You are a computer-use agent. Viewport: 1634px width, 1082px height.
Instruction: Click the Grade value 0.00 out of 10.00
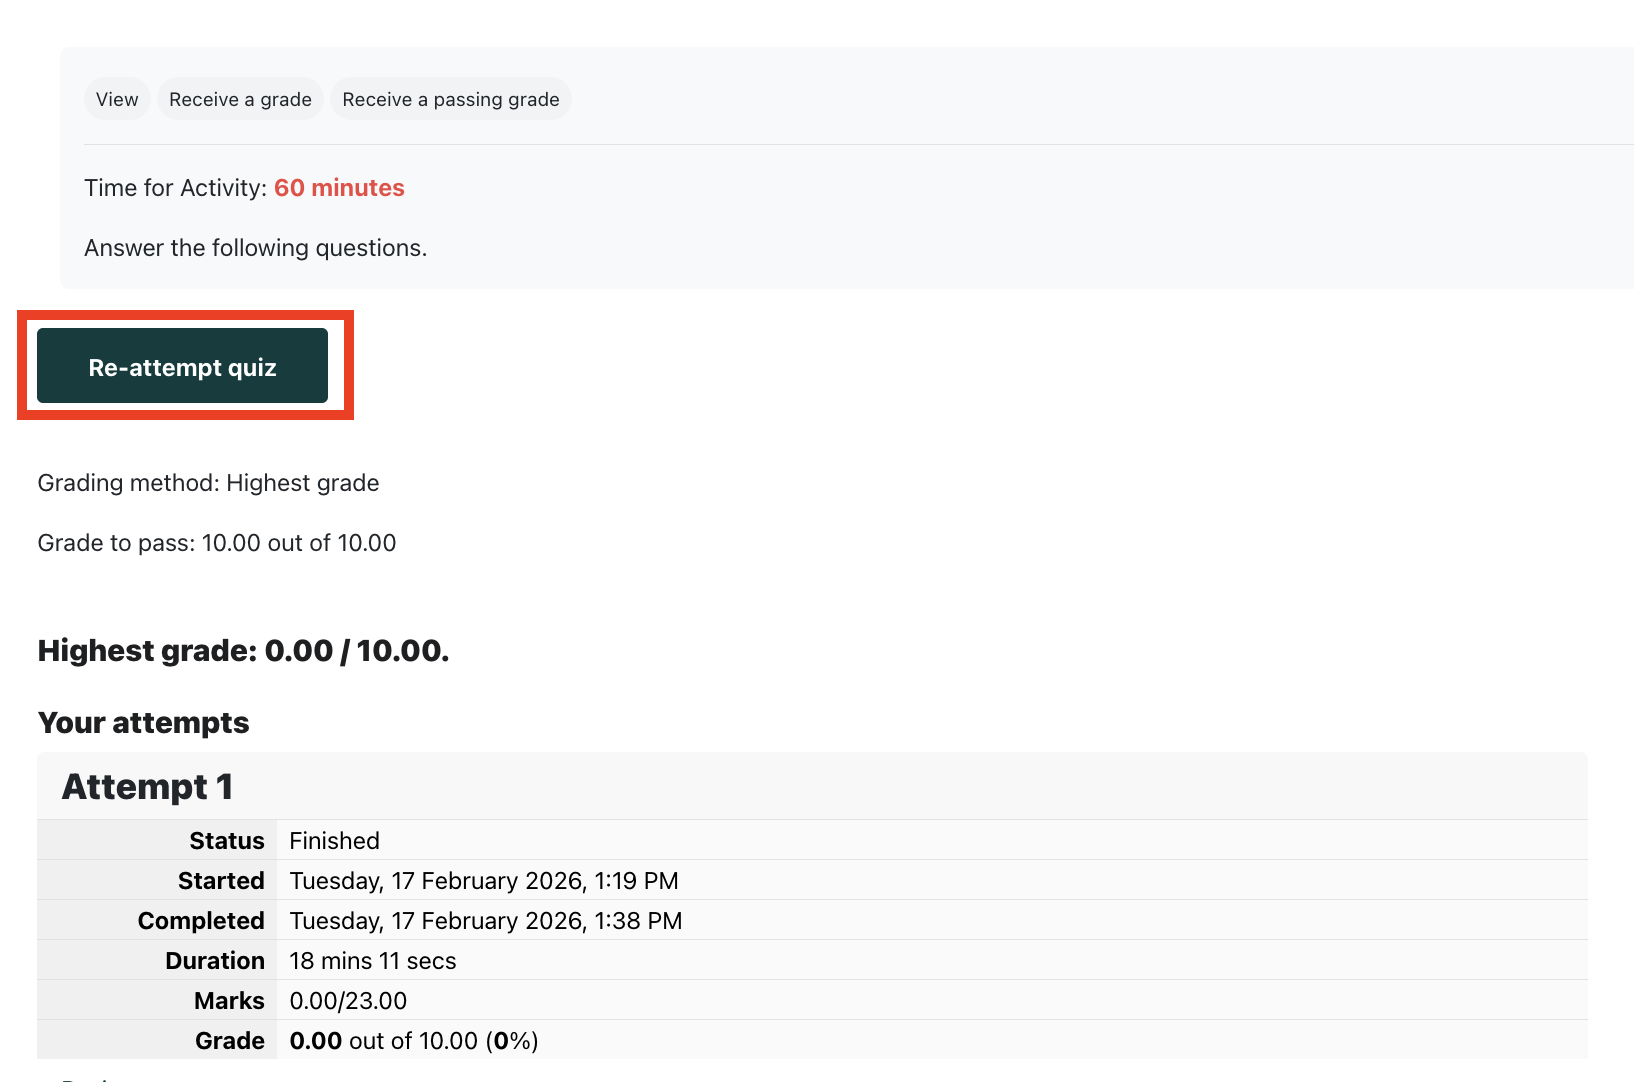click(413, 1041)
